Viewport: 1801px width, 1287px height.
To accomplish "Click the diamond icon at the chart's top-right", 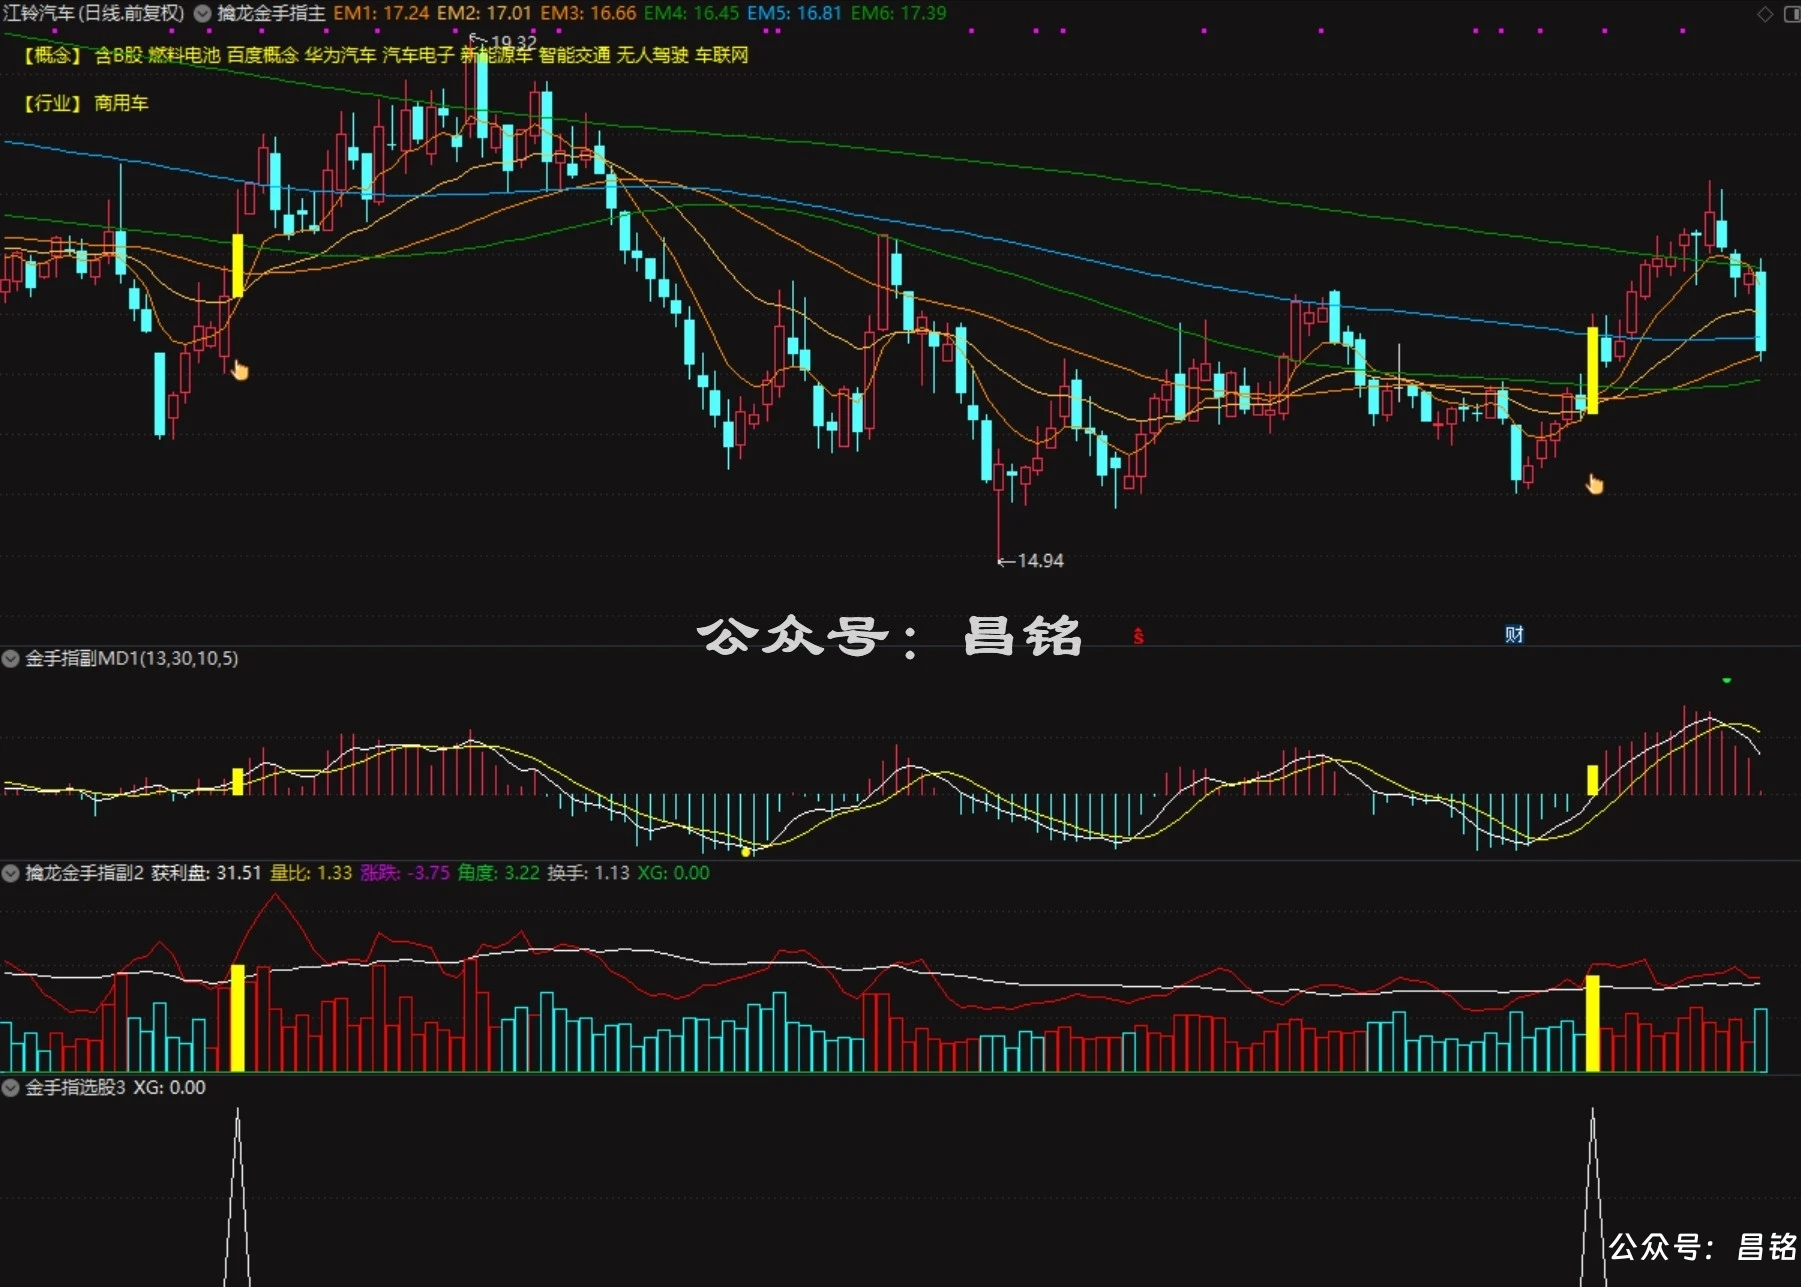I will pos(1765,14).
